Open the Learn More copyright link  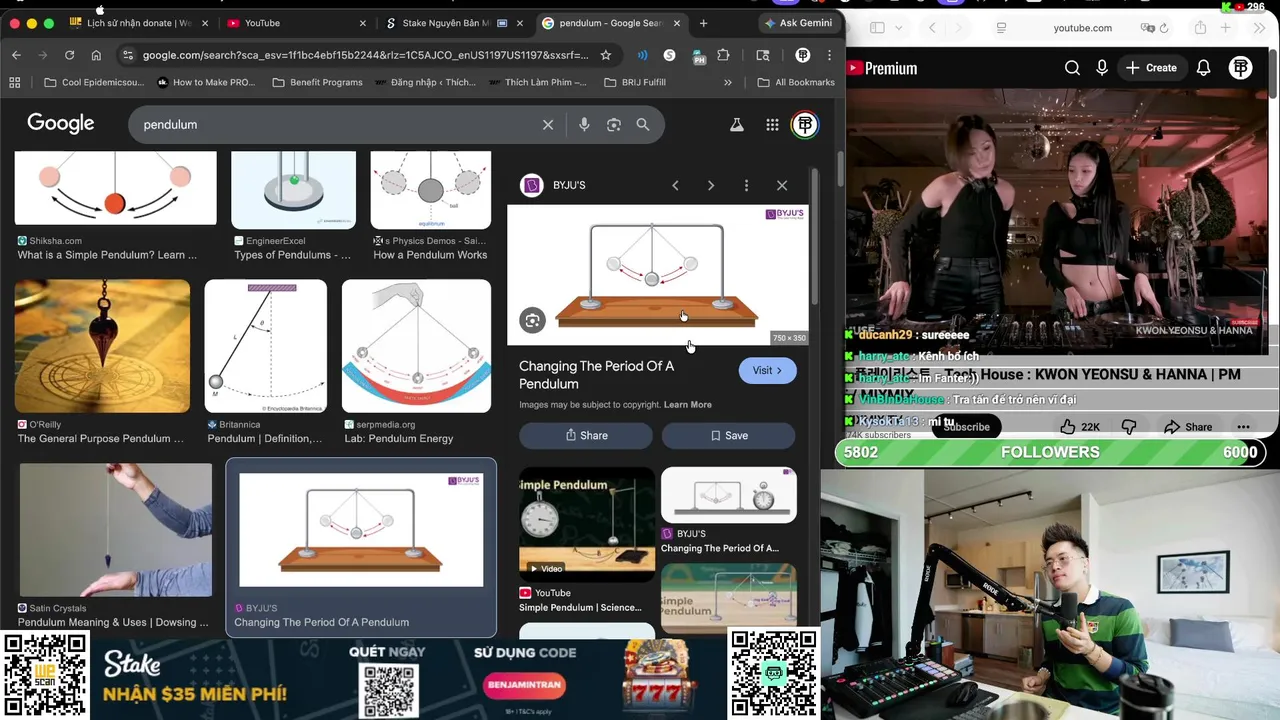coord(688,405)
